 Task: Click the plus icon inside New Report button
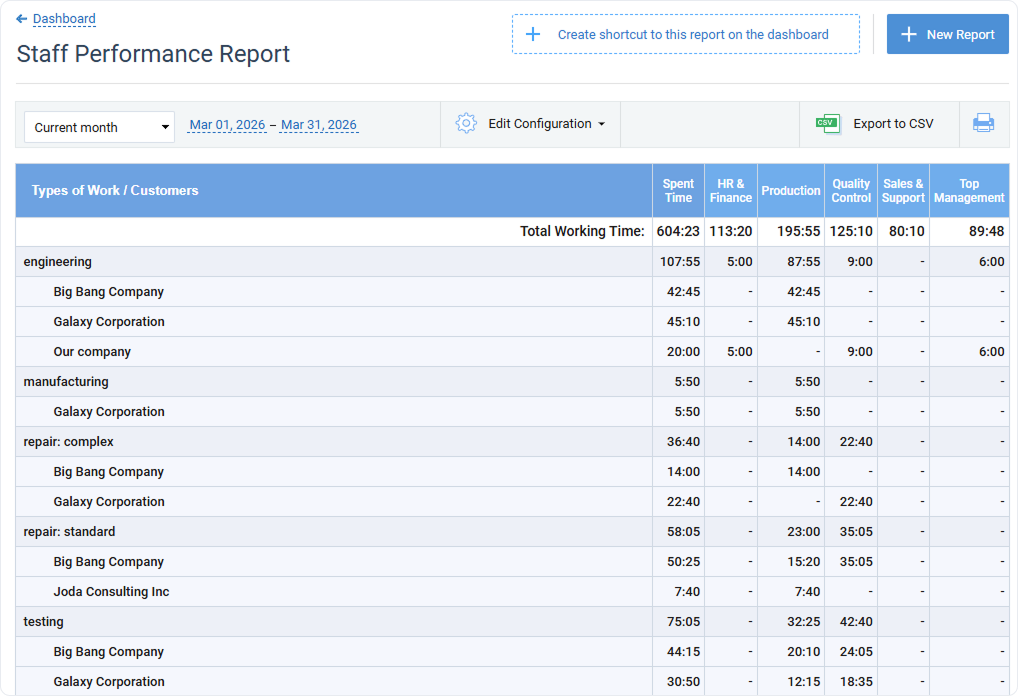tap(908, 34)
